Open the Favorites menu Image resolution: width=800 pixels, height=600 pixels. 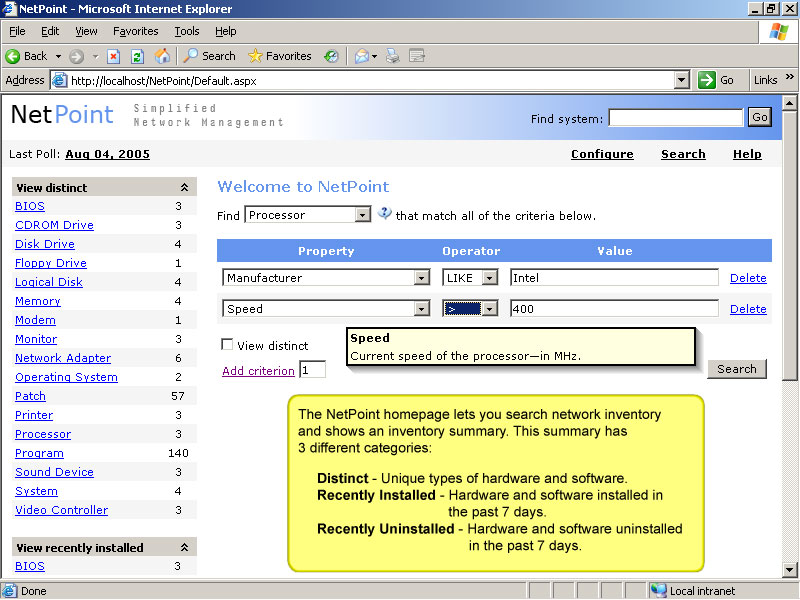pyautogui.click(x=136, y=31)
